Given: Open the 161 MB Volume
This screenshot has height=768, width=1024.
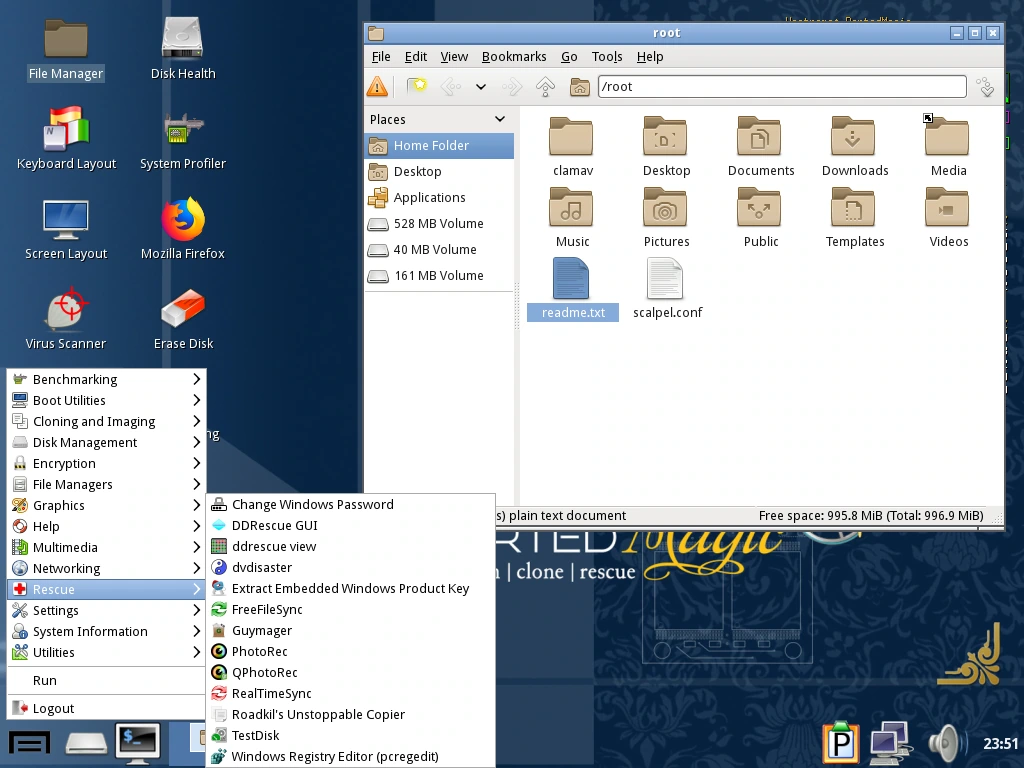Looking at the screenshot, I should click(439, 276).
